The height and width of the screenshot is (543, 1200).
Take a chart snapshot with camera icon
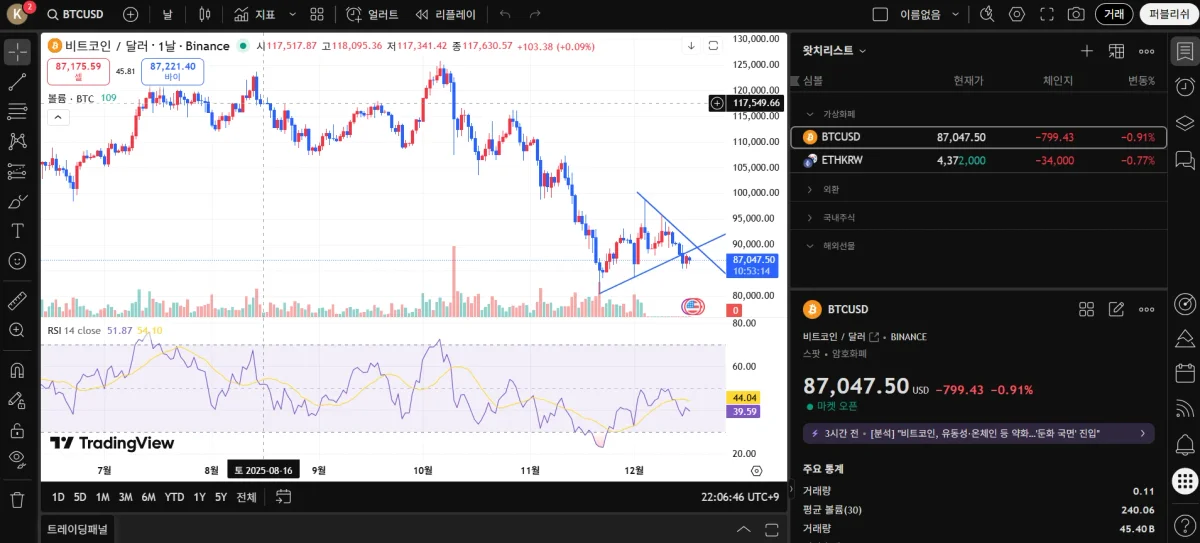coord(1076,15)
